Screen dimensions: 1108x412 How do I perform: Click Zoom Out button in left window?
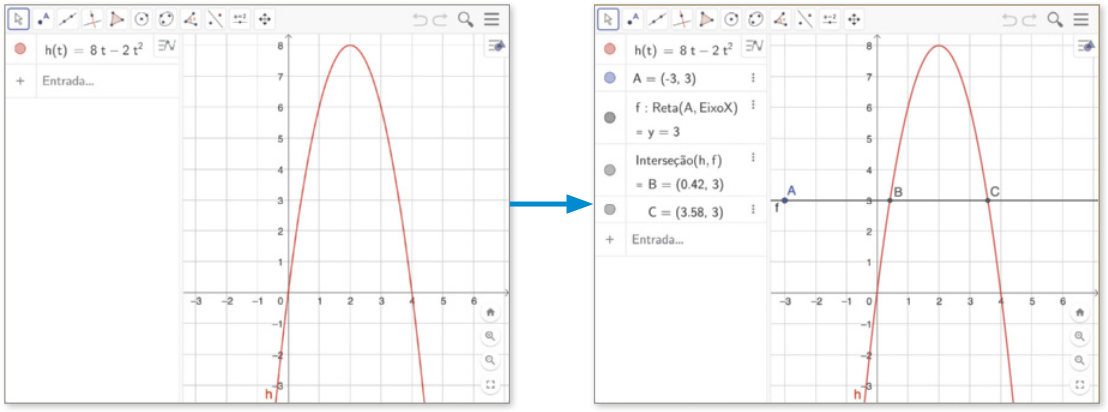point(490,360)
